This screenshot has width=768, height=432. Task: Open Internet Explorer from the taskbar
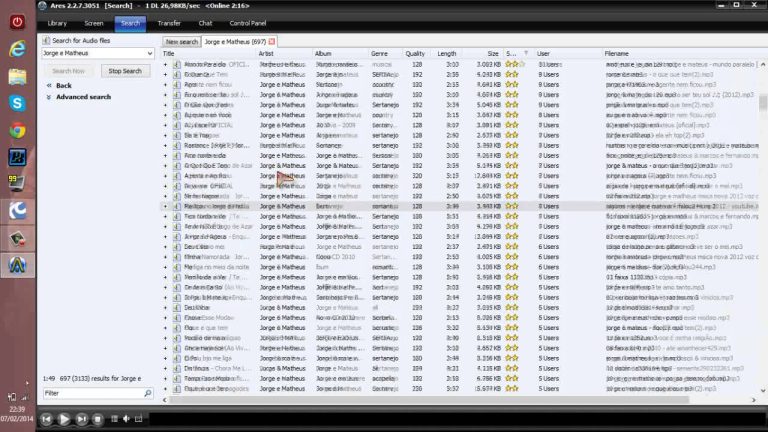click(x=17, y=48)
